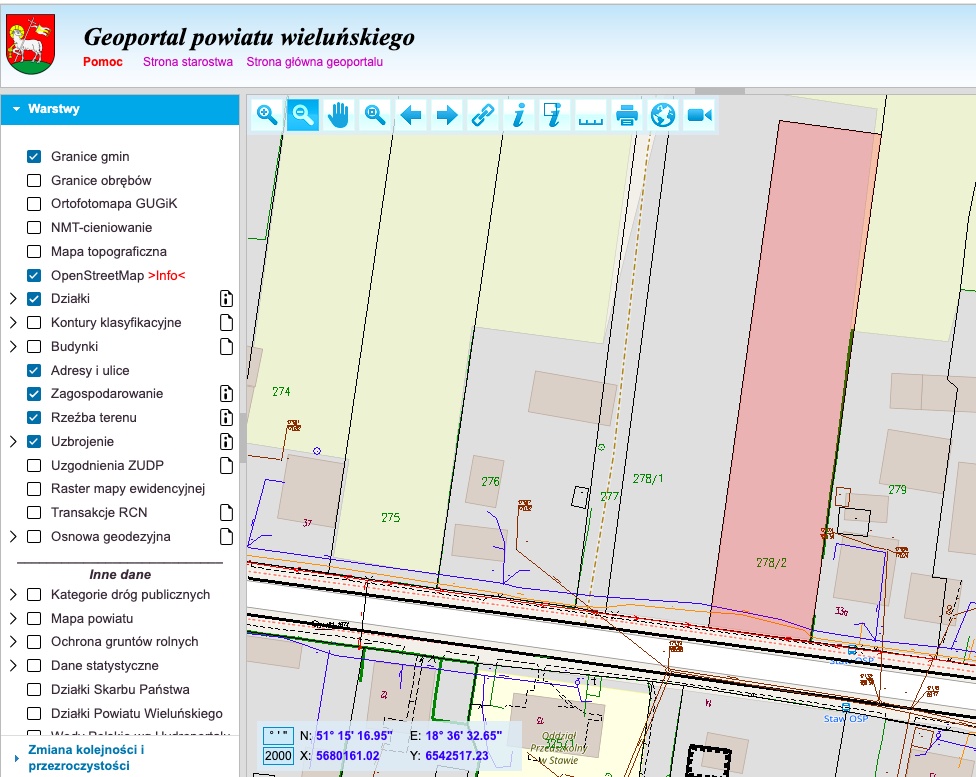Expand the Budynki layer group

13,346
